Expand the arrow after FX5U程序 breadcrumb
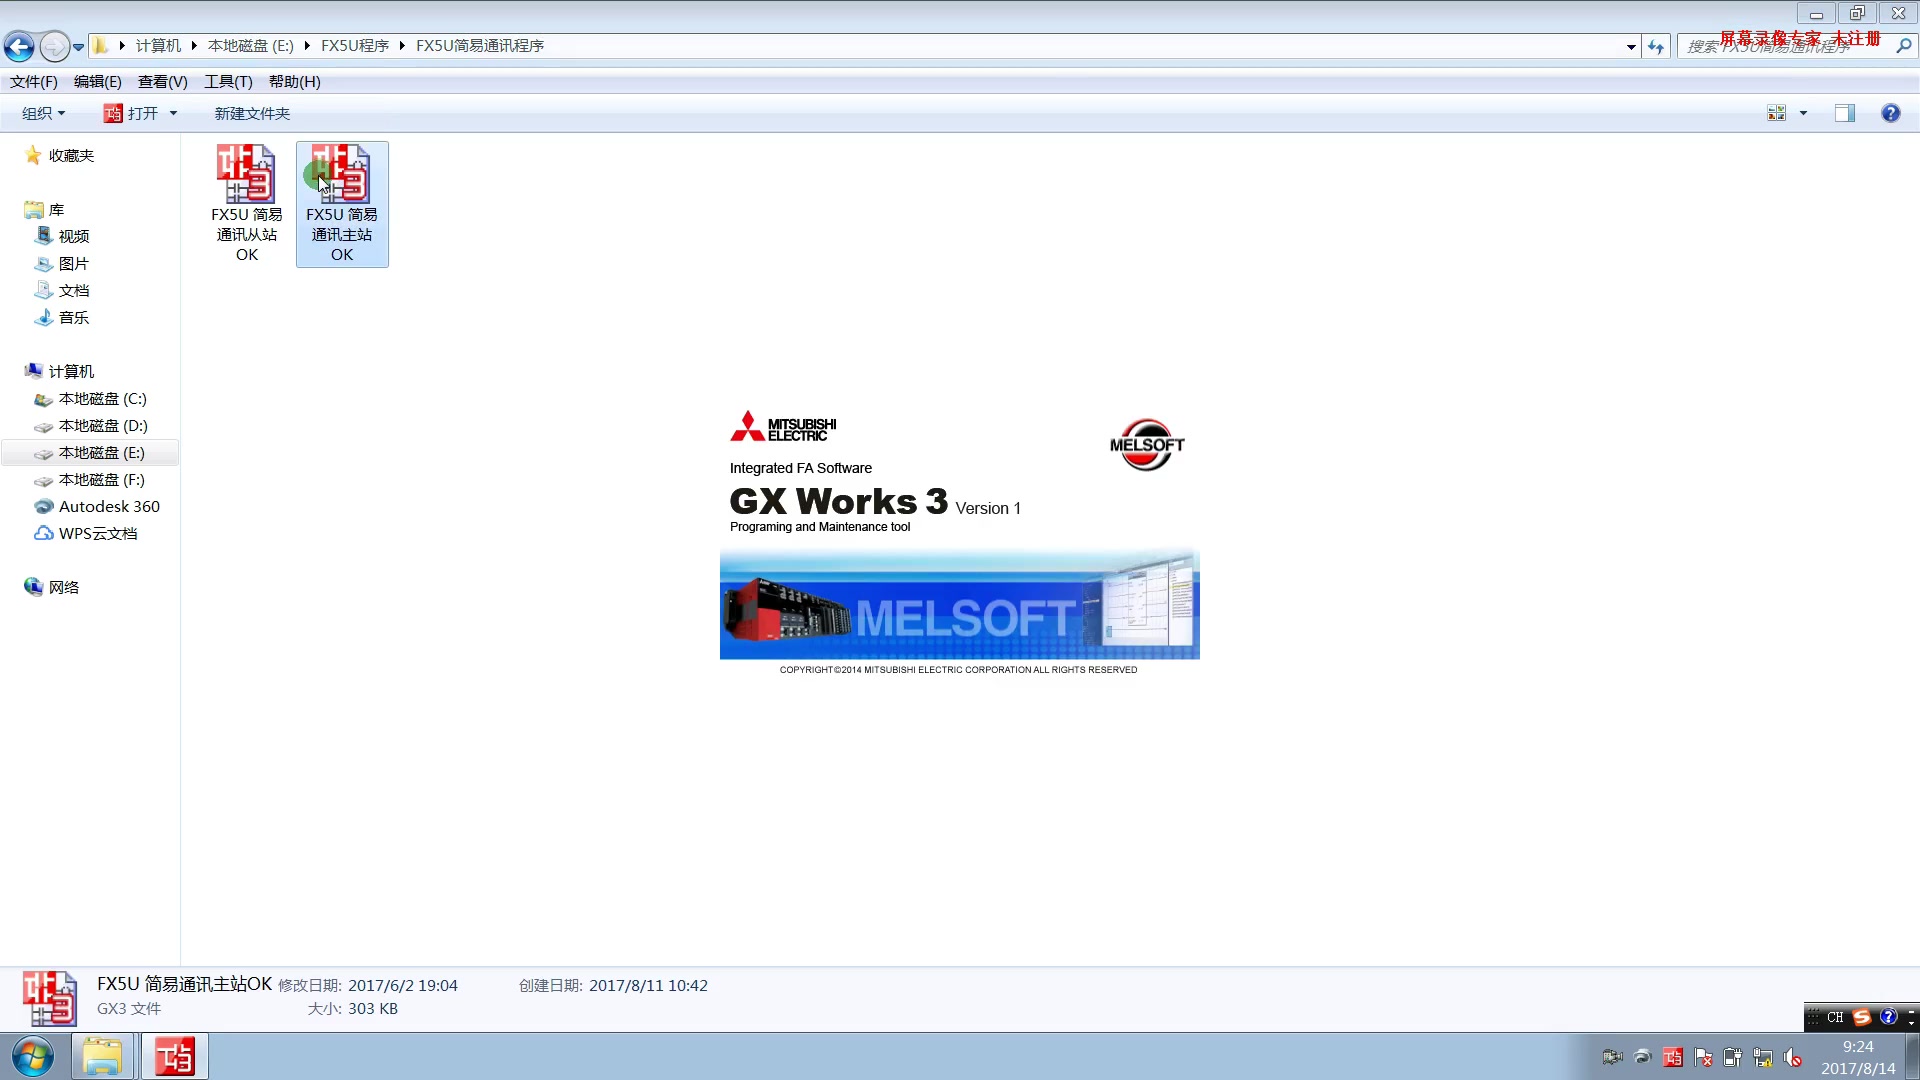 tap(402, 46)
